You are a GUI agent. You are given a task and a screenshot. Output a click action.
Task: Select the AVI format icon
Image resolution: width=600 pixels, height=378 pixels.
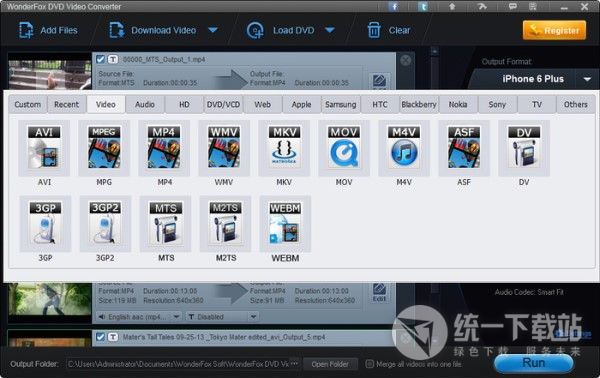(44, 148)
